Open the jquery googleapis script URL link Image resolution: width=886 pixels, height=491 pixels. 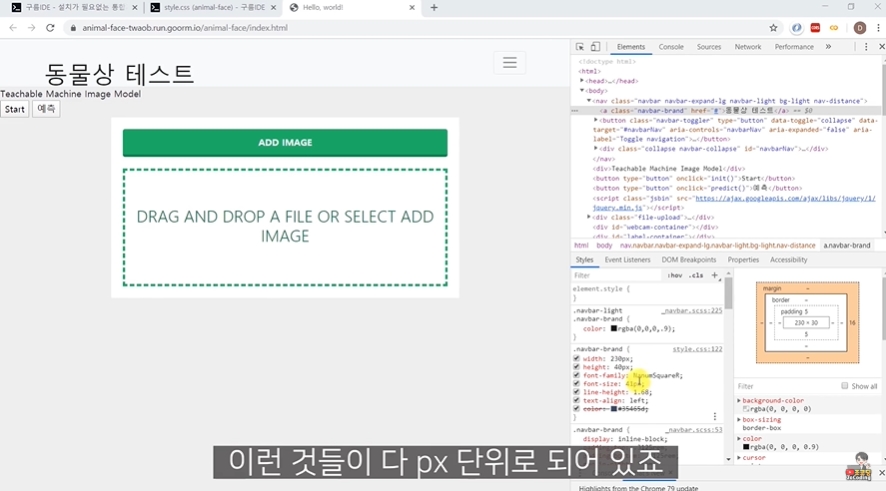coord(785,199)
